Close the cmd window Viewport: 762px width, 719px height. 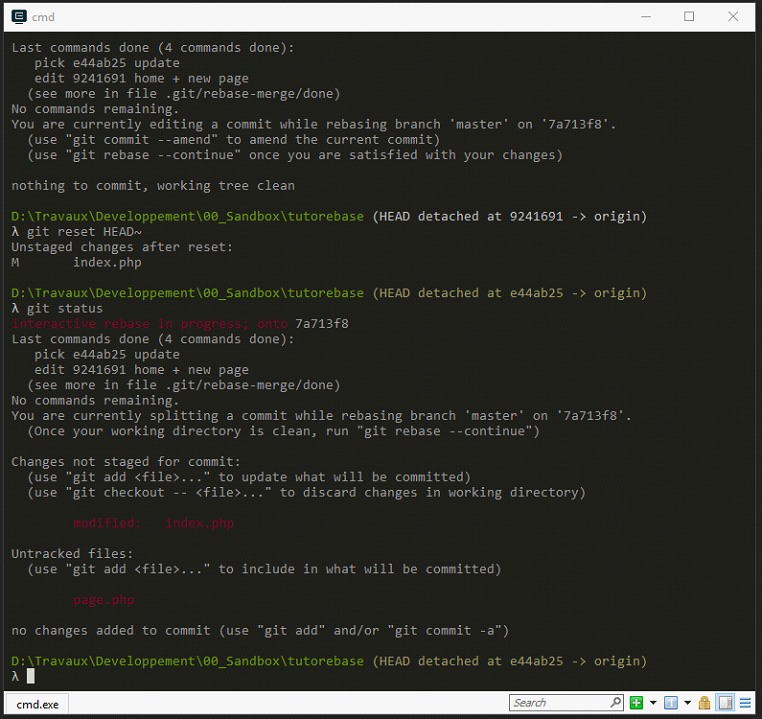coord(733,17)
